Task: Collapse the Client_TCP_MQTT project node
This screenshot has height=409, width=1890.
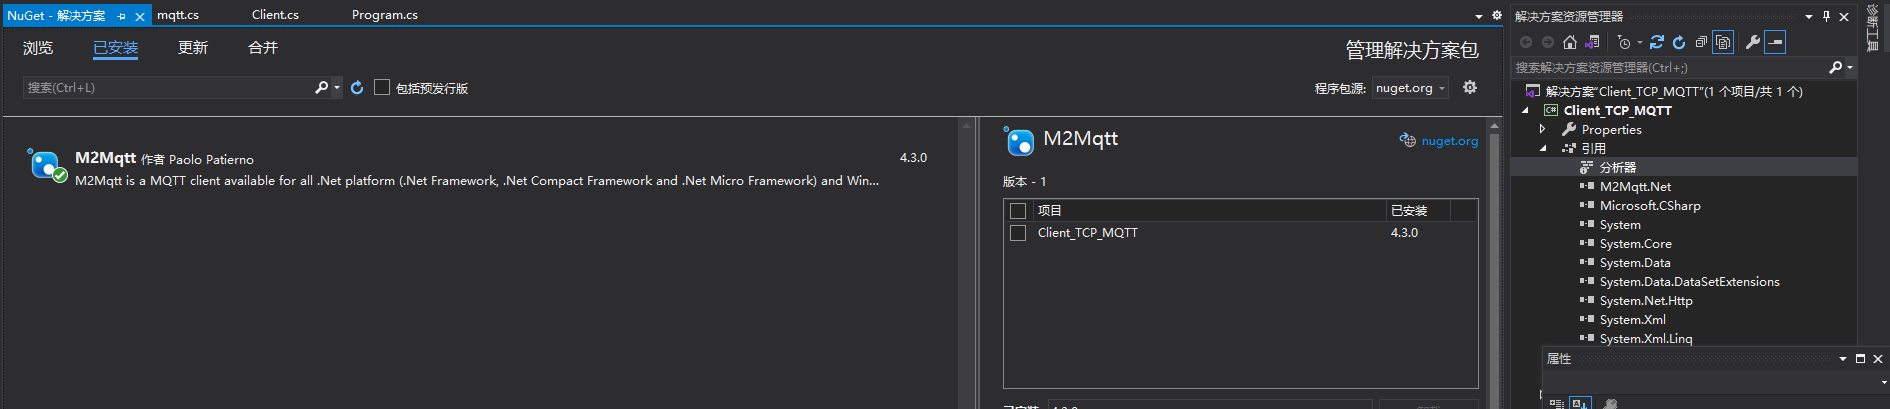Action: pos(1525,110)
